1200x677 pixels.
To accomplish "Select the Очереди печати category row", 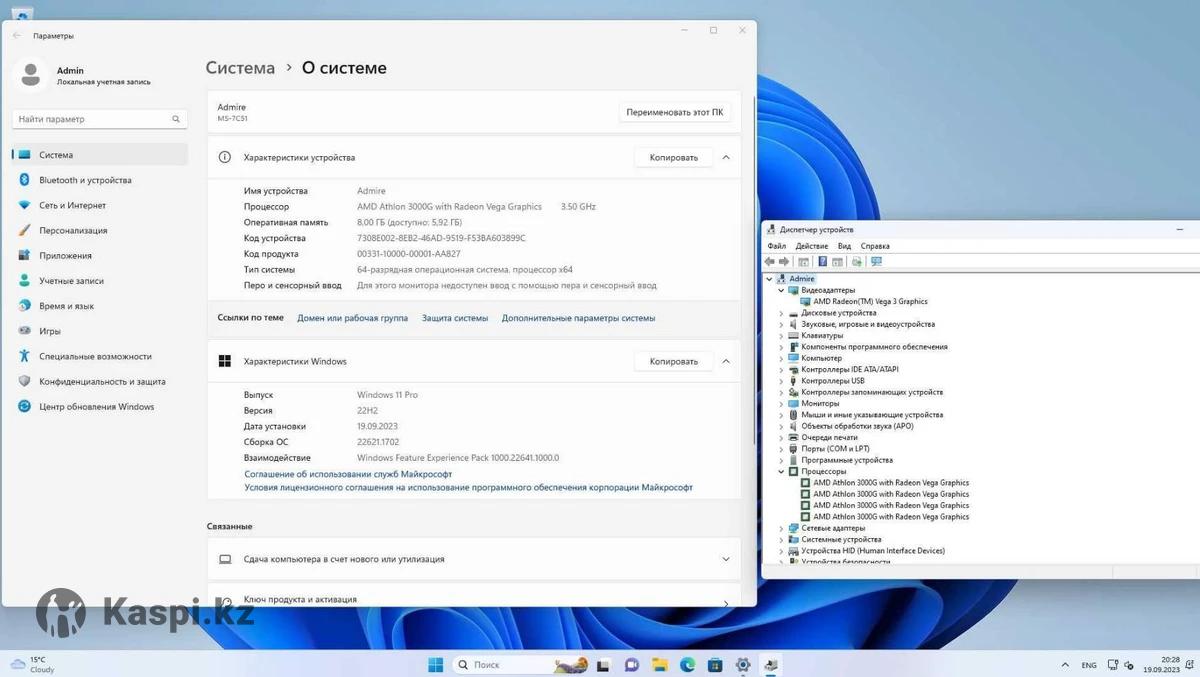I will point(829,437).
